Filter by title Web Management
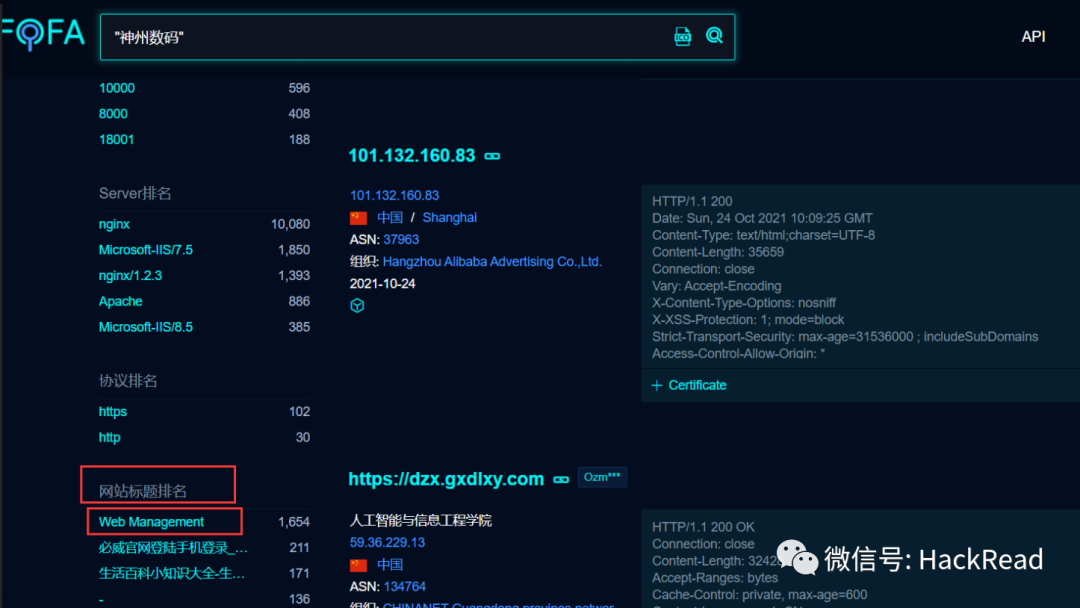Image resolution: width=1080 pixels, height=608 pixels. point(151,522)
